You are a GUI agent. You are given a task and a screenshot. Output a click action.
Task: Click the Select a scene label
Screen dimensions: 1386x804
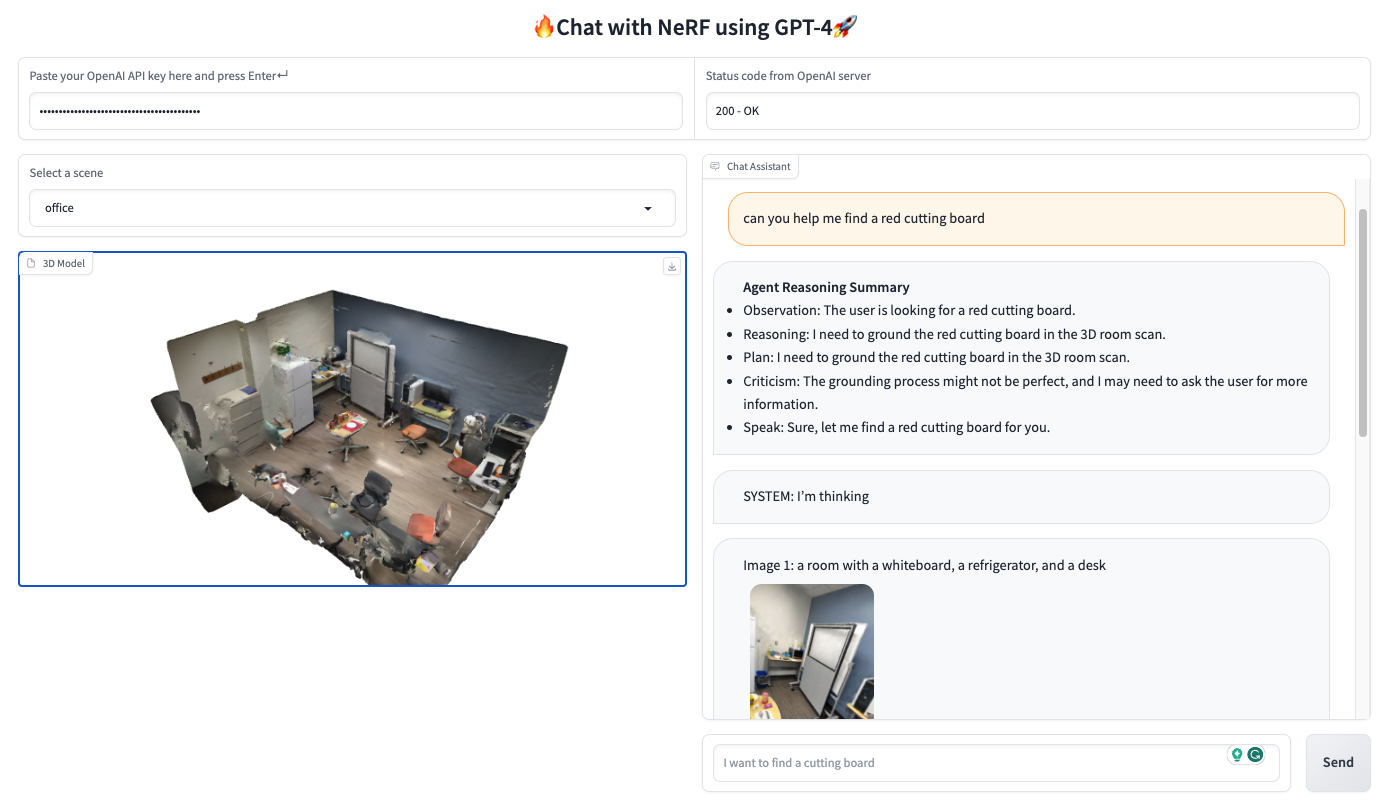point(66,173)
